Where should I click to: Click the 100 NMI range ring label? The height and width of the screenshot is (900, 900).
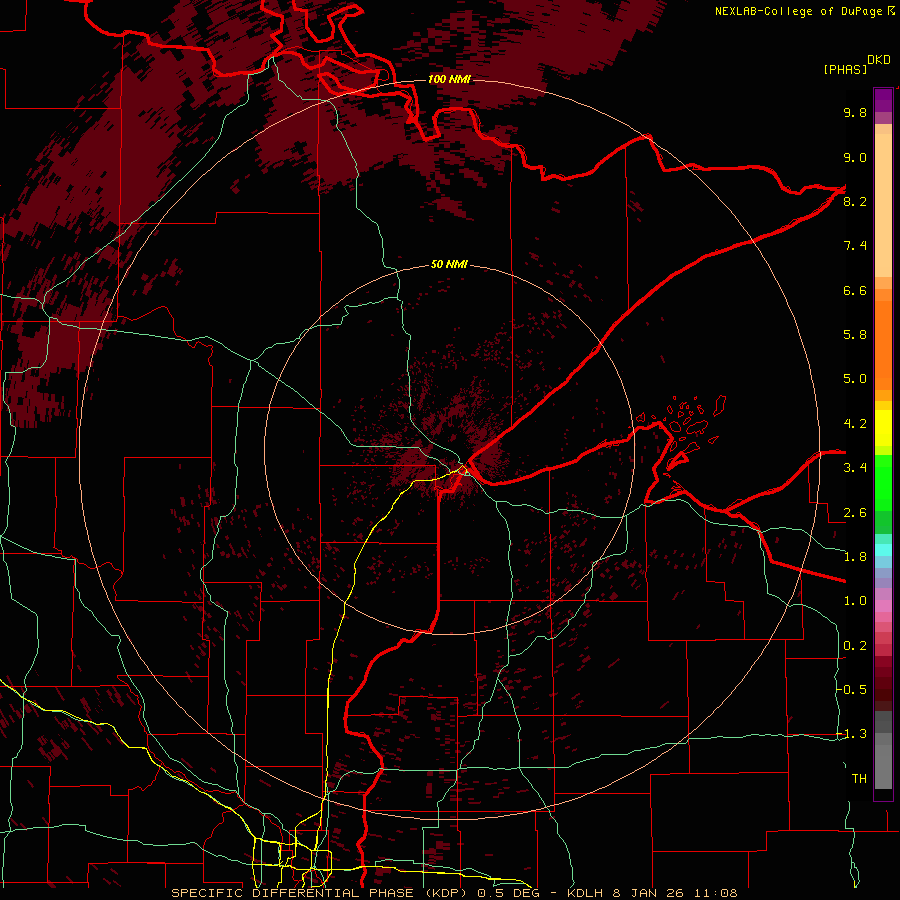(449, 79)
